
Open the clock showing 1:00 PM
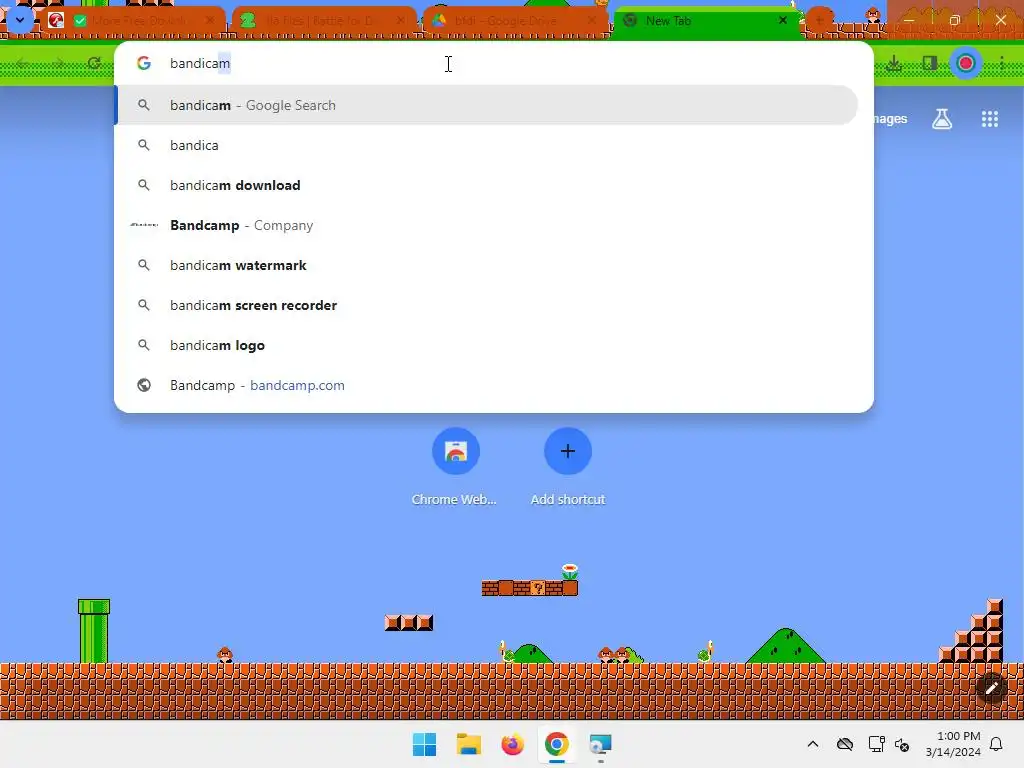(x=953, y=744)
